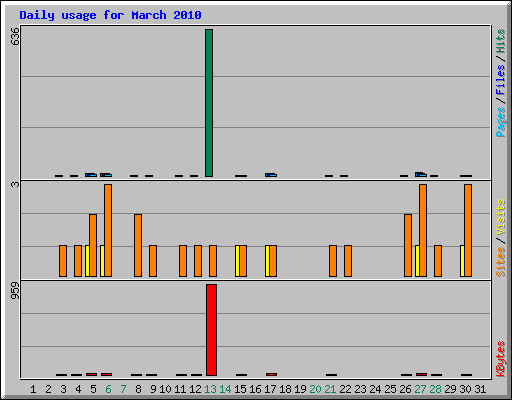Image resolution: width=512 pixels, height=400 pixels.
Task: Click the x-axis day label 1
Action: (33, 389)
